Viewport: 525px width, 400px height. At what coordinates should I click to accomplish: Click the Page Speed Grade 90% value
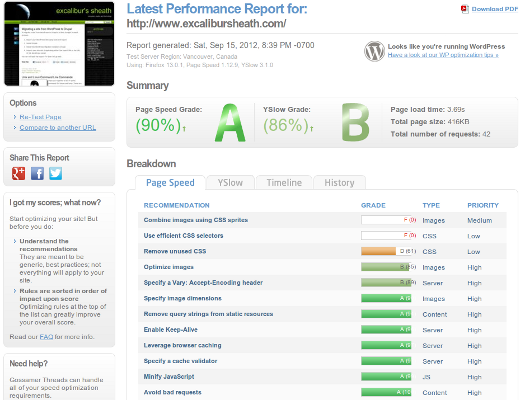point(158,126)
